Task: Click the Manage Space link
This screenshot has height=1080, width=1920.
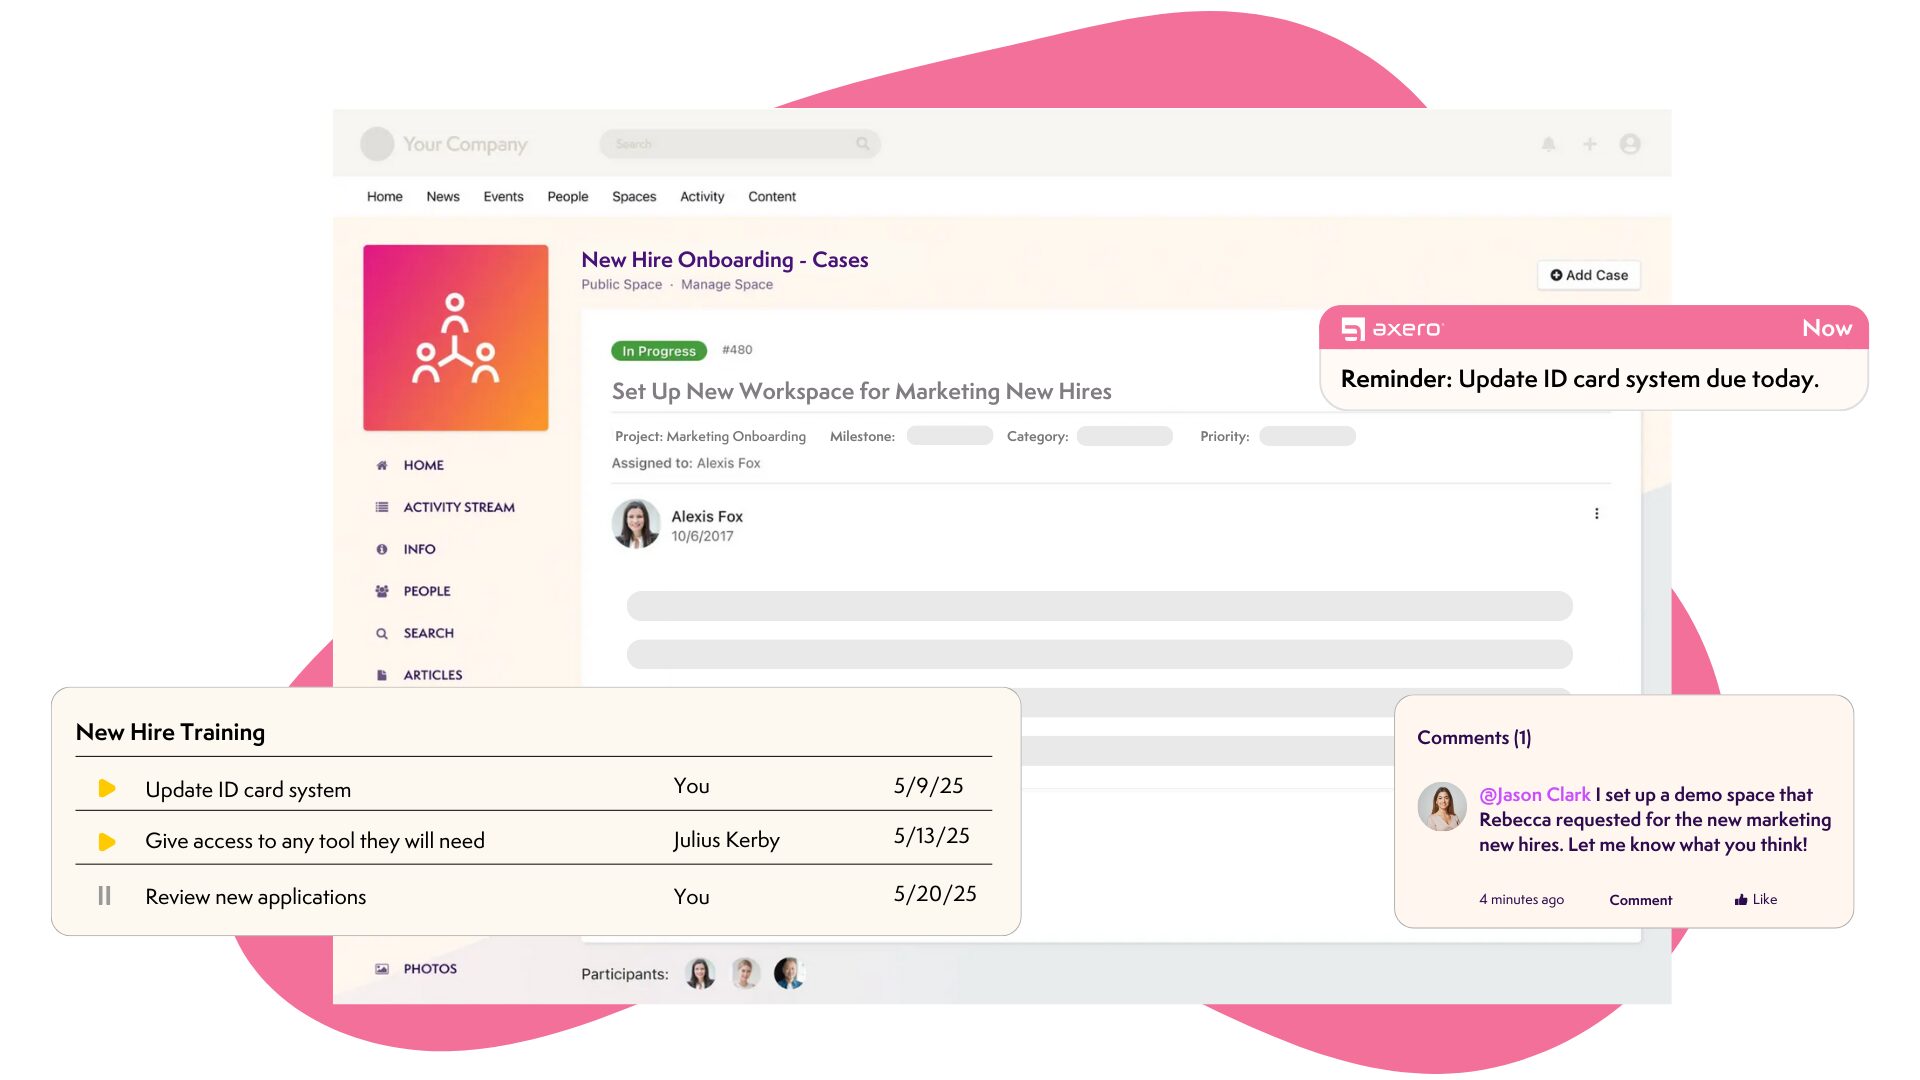Action: point(726,285)
